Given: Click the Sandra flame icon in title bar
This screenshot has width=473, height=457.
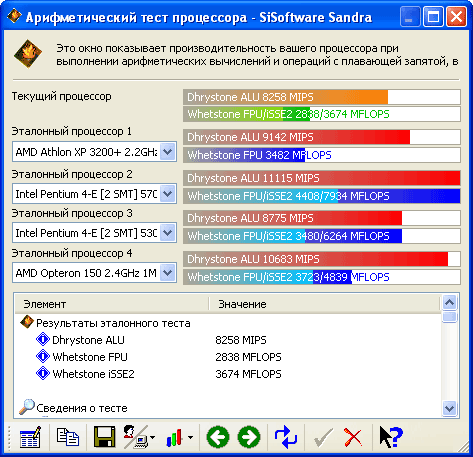Looking at the screenshot, I should pyautogui.click(x=14, y=16).
